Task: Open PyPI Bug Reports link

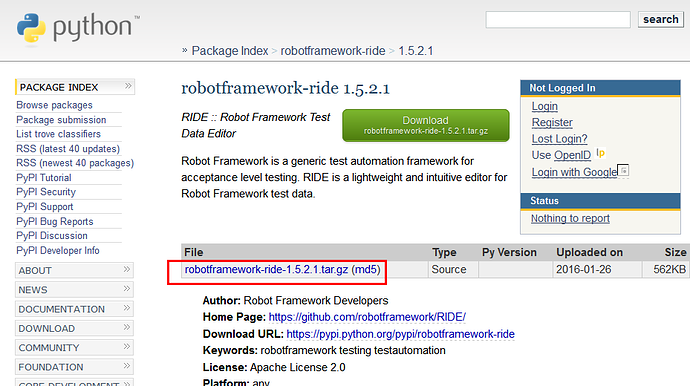Action: 55,221
